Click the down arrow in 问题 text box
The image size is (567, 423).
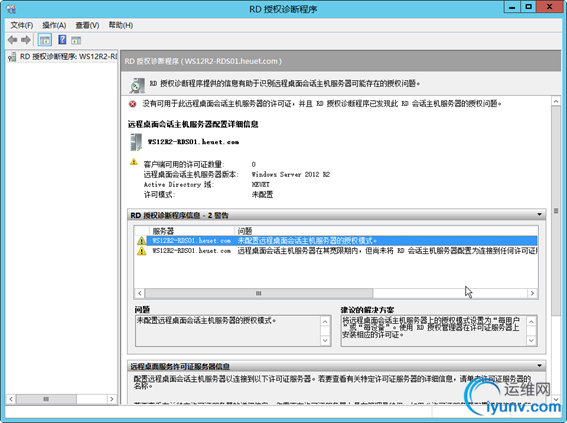(x=325, y=340)
